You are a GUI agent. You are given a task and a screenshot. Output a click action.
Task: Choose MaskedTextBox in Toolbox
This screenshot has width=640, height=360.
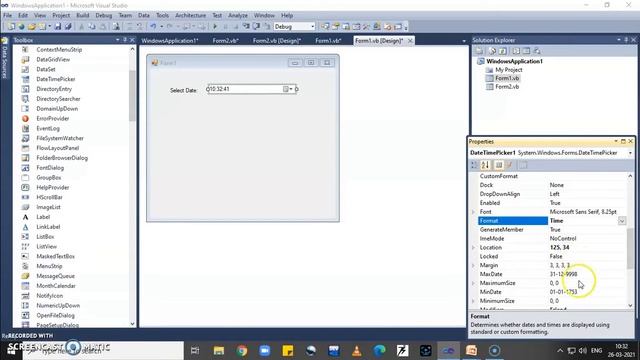56,256
